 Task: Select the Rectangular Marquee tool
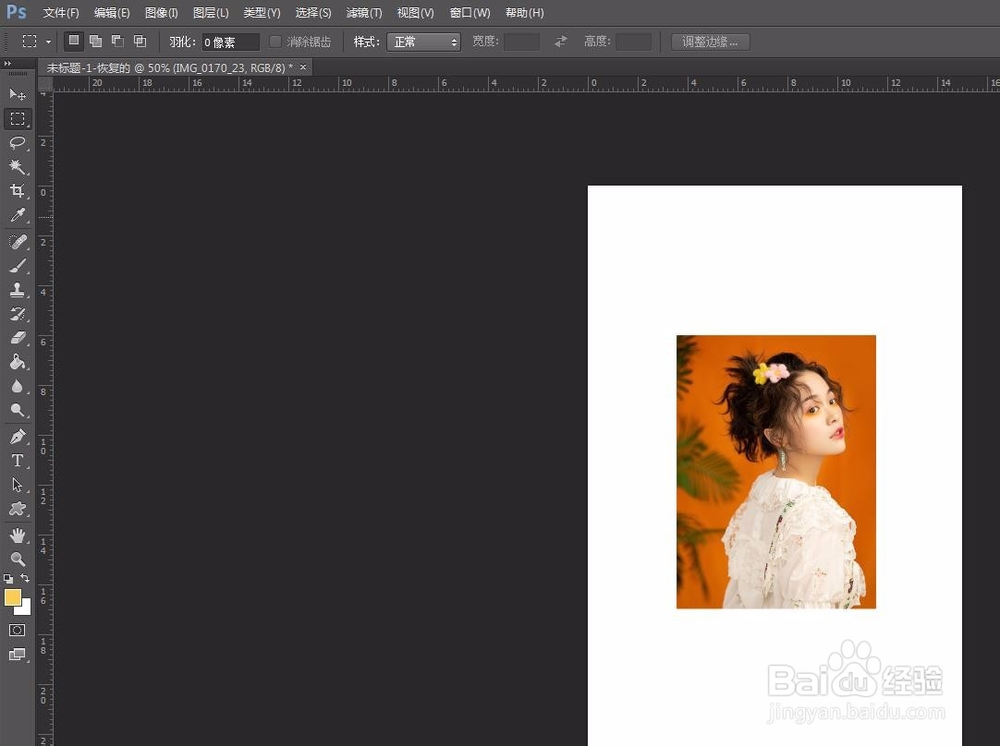pos(17,119)
